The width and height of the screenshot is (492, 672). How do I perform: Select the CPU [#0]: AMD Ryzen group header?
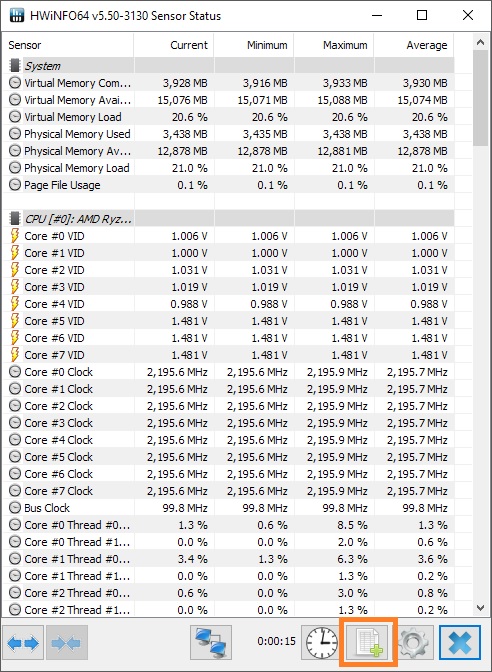(x=228, y=219)
